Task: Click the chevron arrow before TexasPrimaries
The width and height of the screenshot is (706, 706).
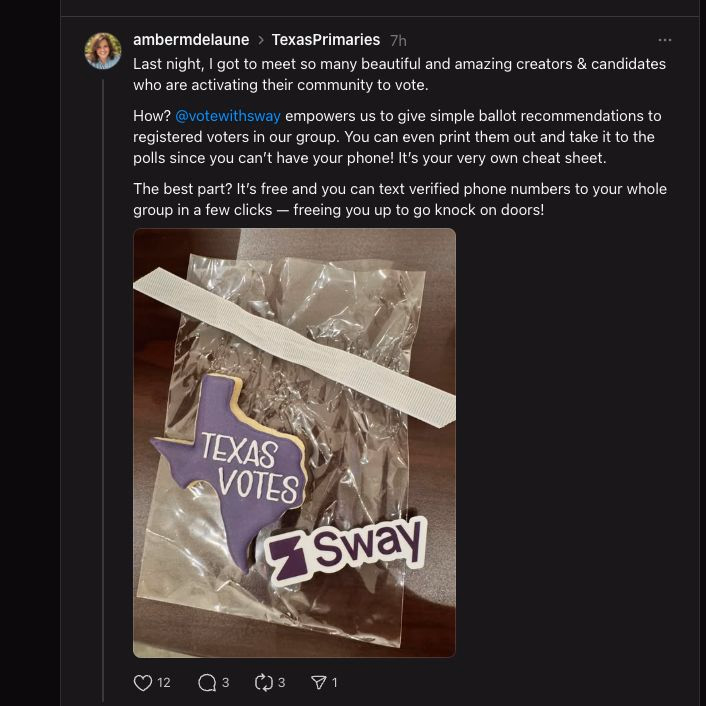Action: 261,41
